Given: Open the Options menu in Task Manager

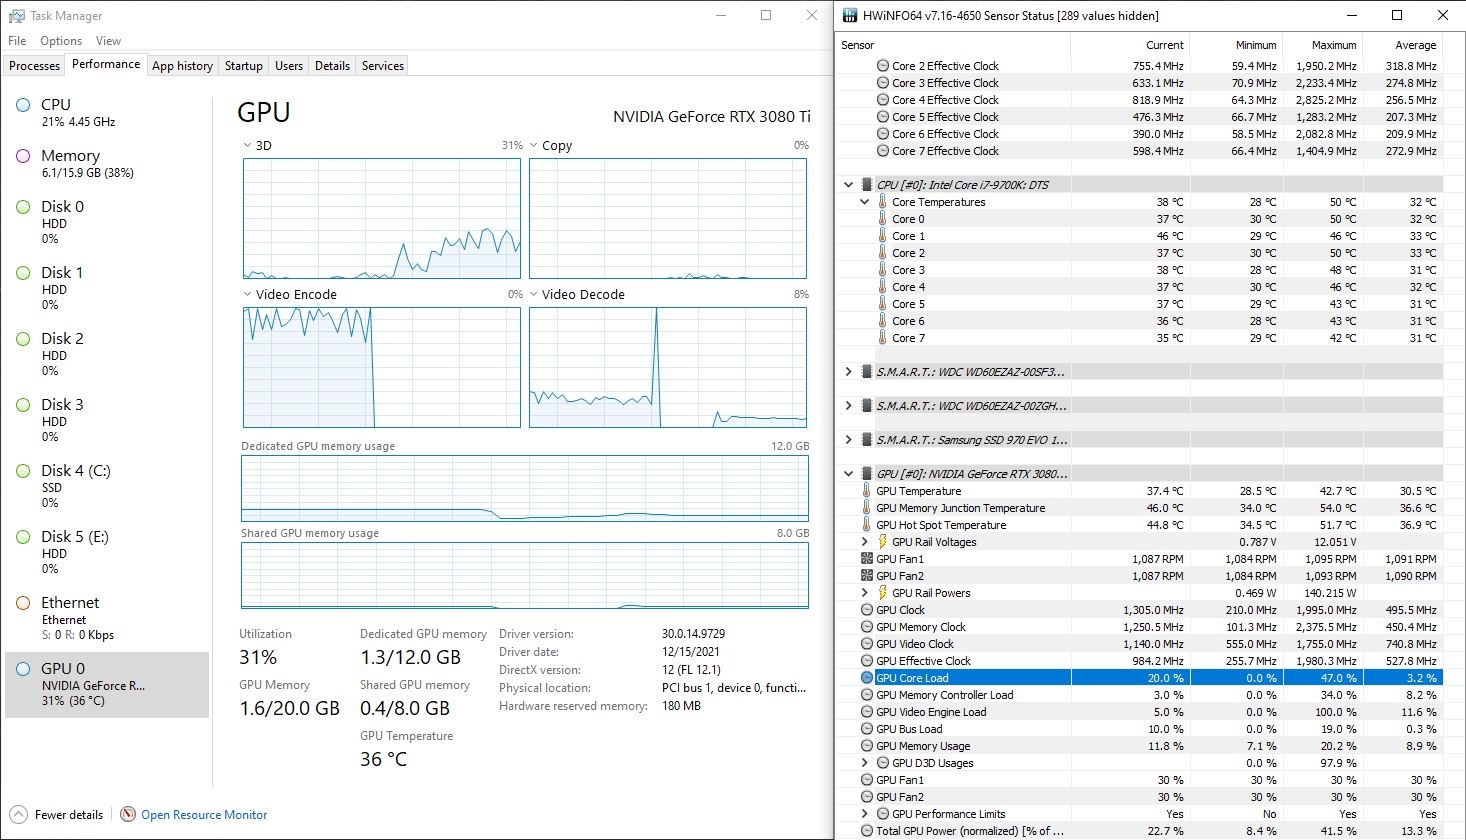Looking at the screenshot, I should pos(60,40).
